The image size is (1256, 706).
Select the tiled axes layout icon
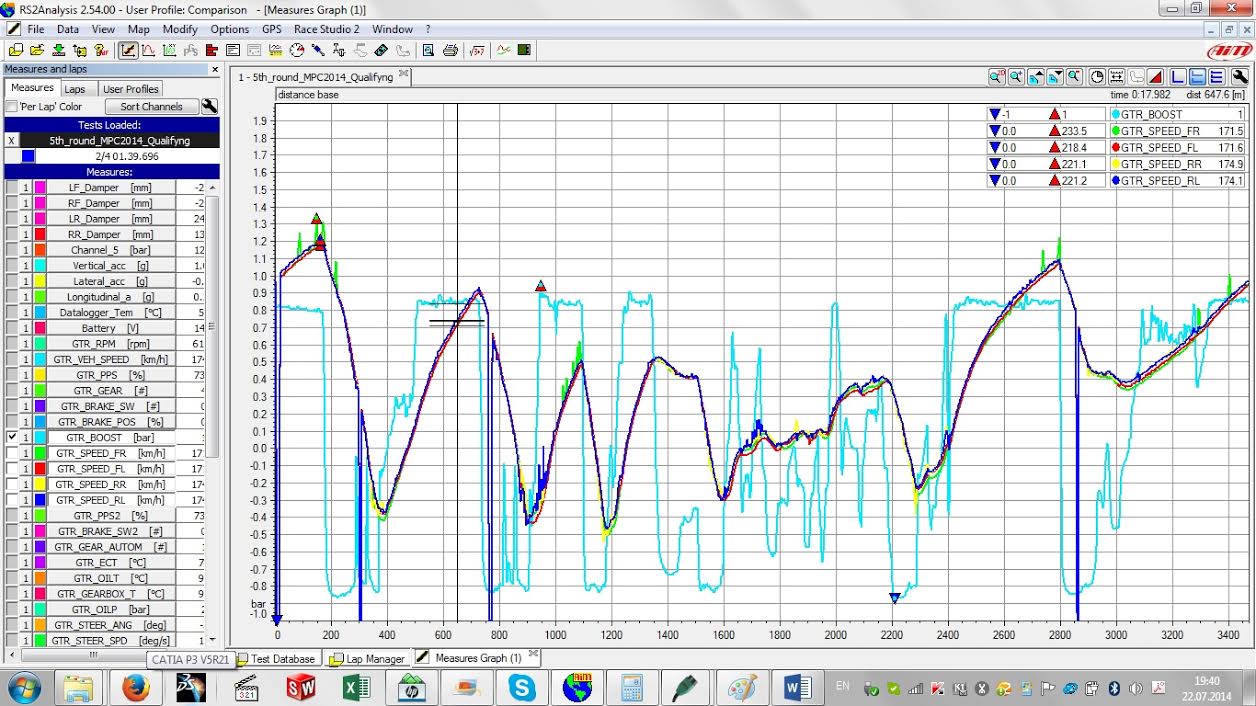pos(1197,76)
